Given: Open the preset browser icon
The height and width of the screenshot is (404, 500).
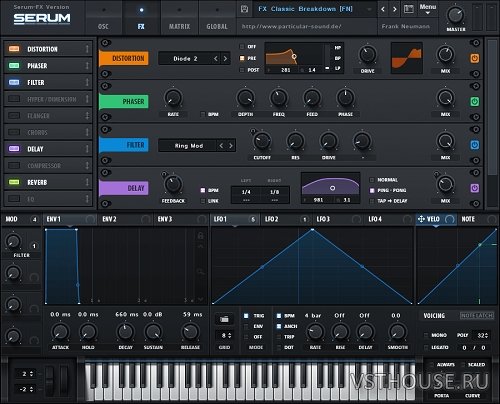Looking at the screenshot, I should pyautogui.click(x=409, y=9).
